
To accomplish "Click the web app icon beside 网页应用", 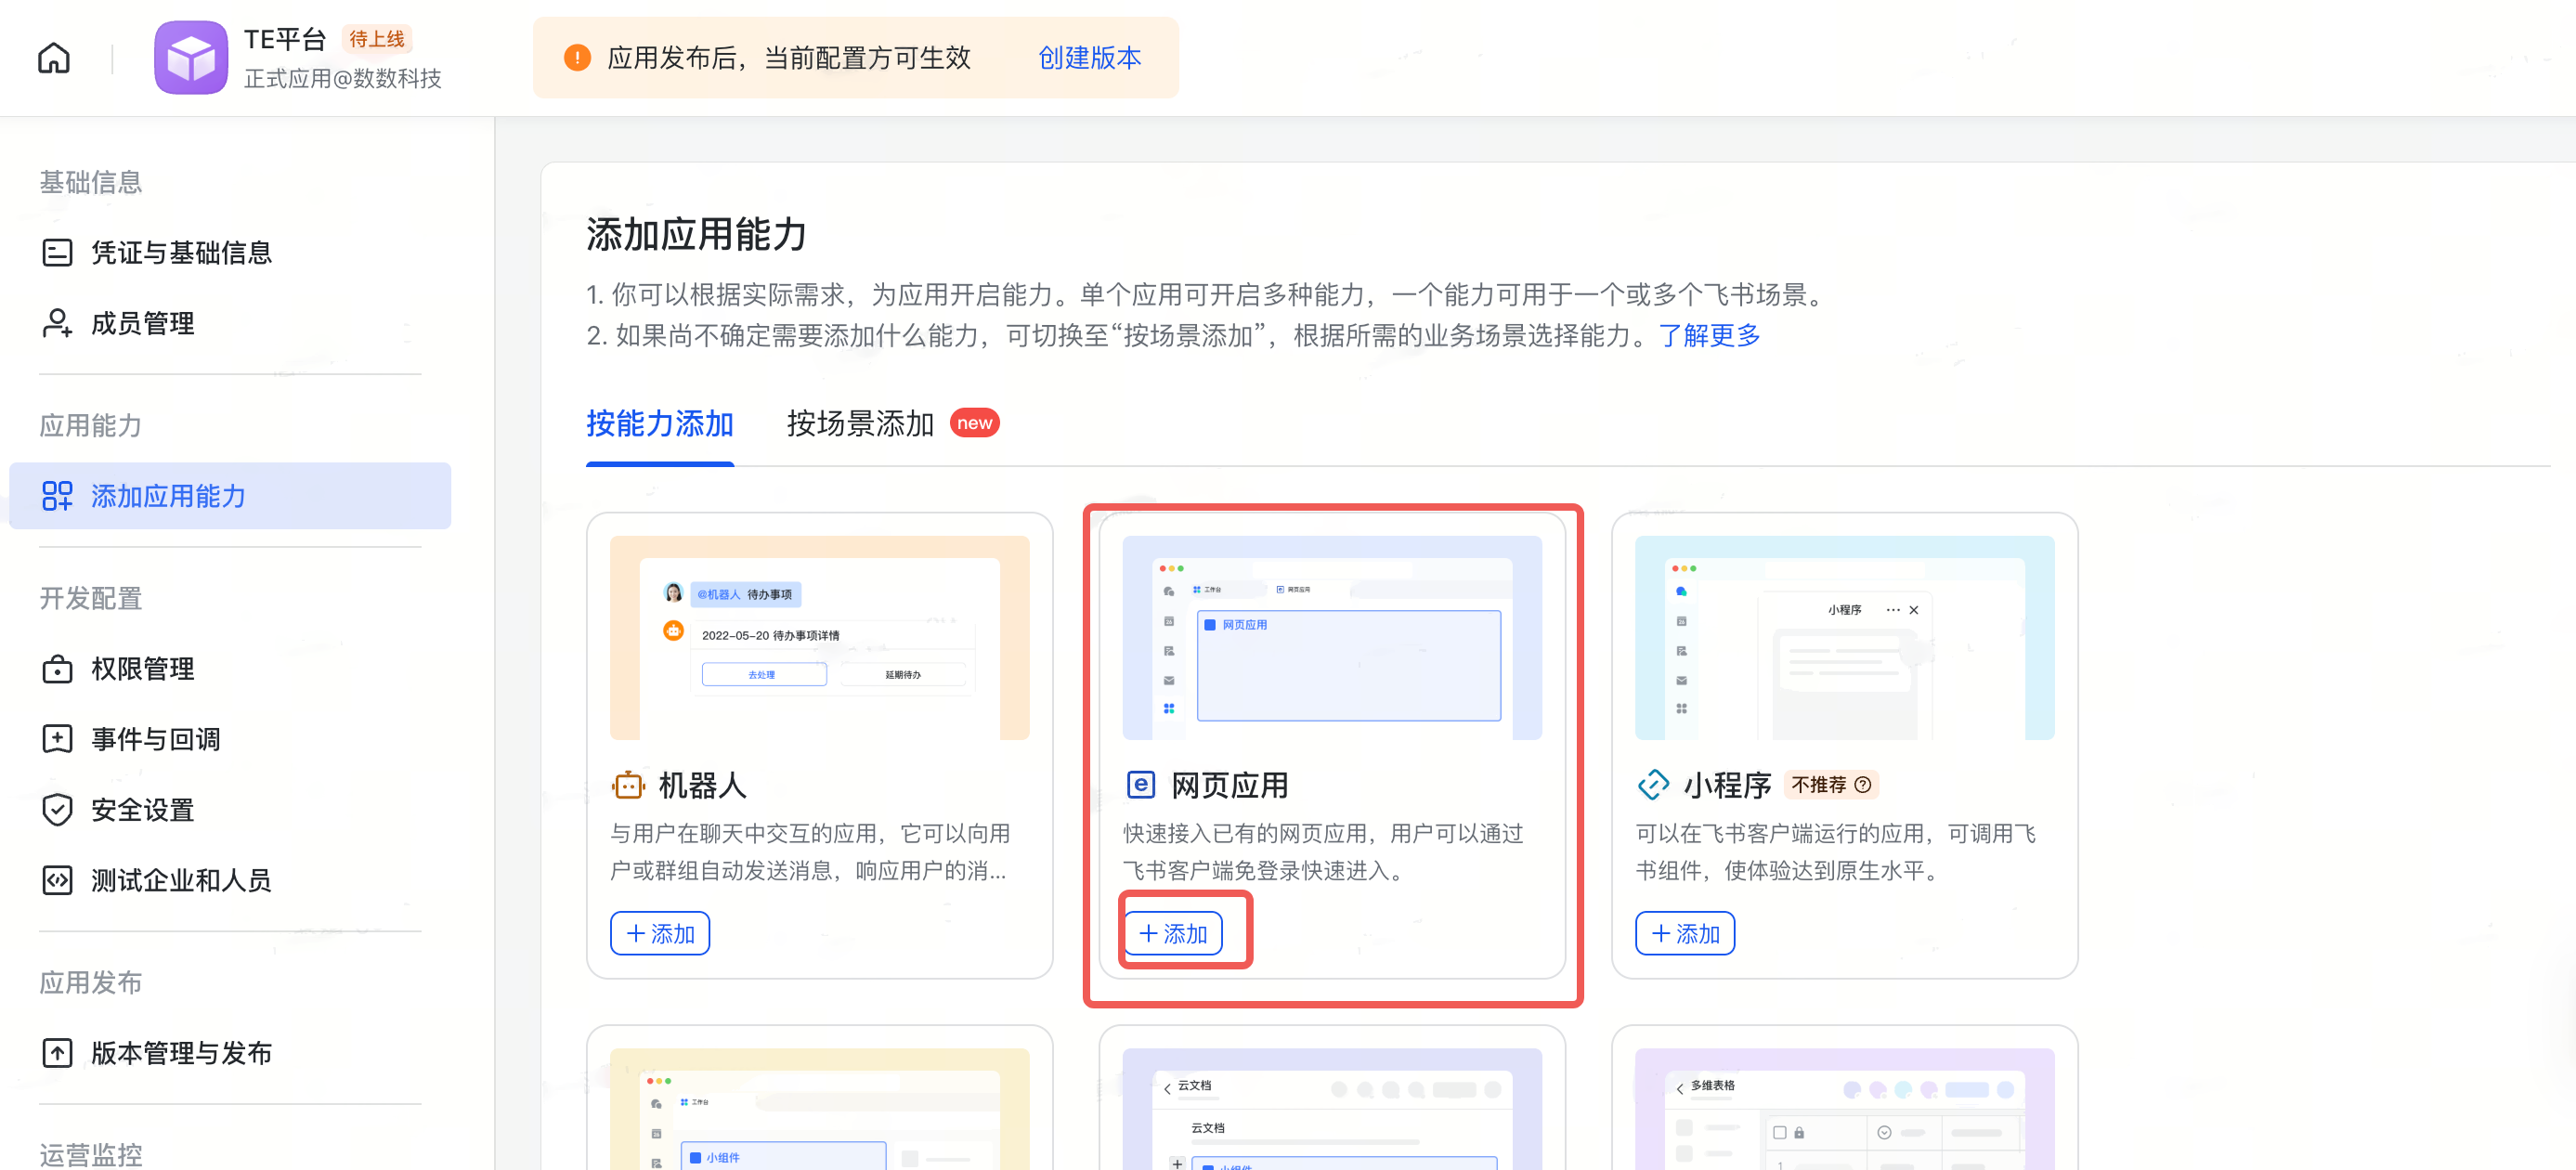I will click(1140, 785).
